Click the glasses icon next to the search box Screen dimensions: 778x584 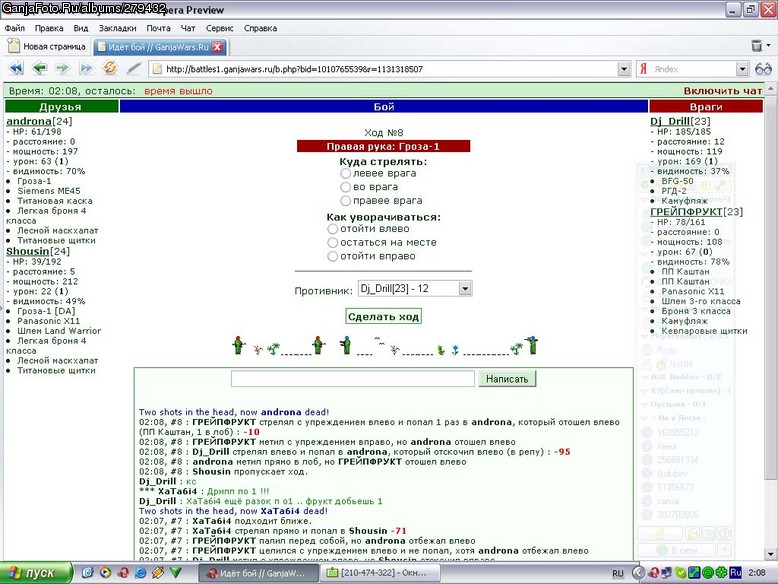(x=763, y=69)
